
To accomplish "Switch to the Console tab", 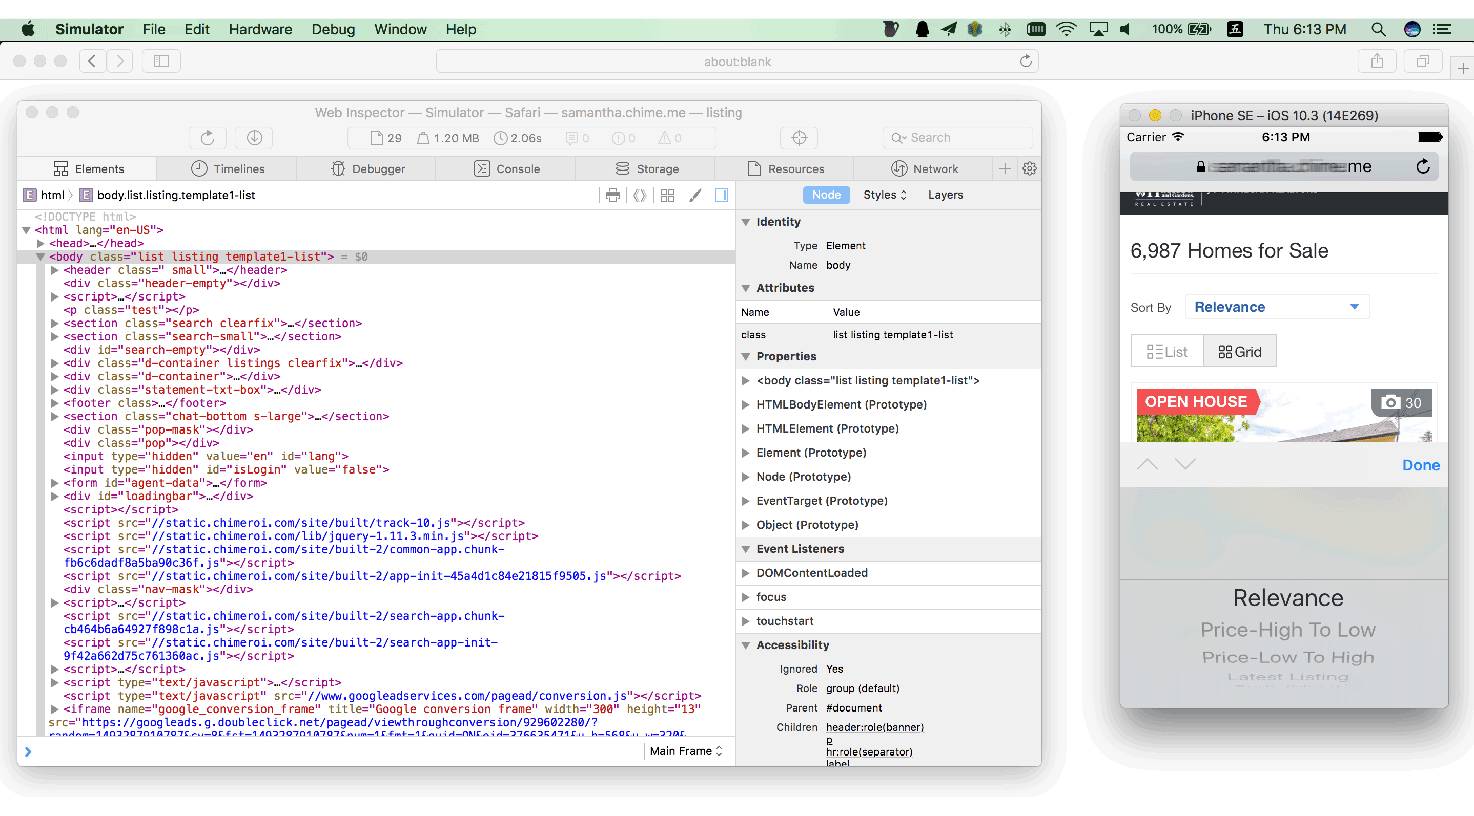I will click(506, 169).
